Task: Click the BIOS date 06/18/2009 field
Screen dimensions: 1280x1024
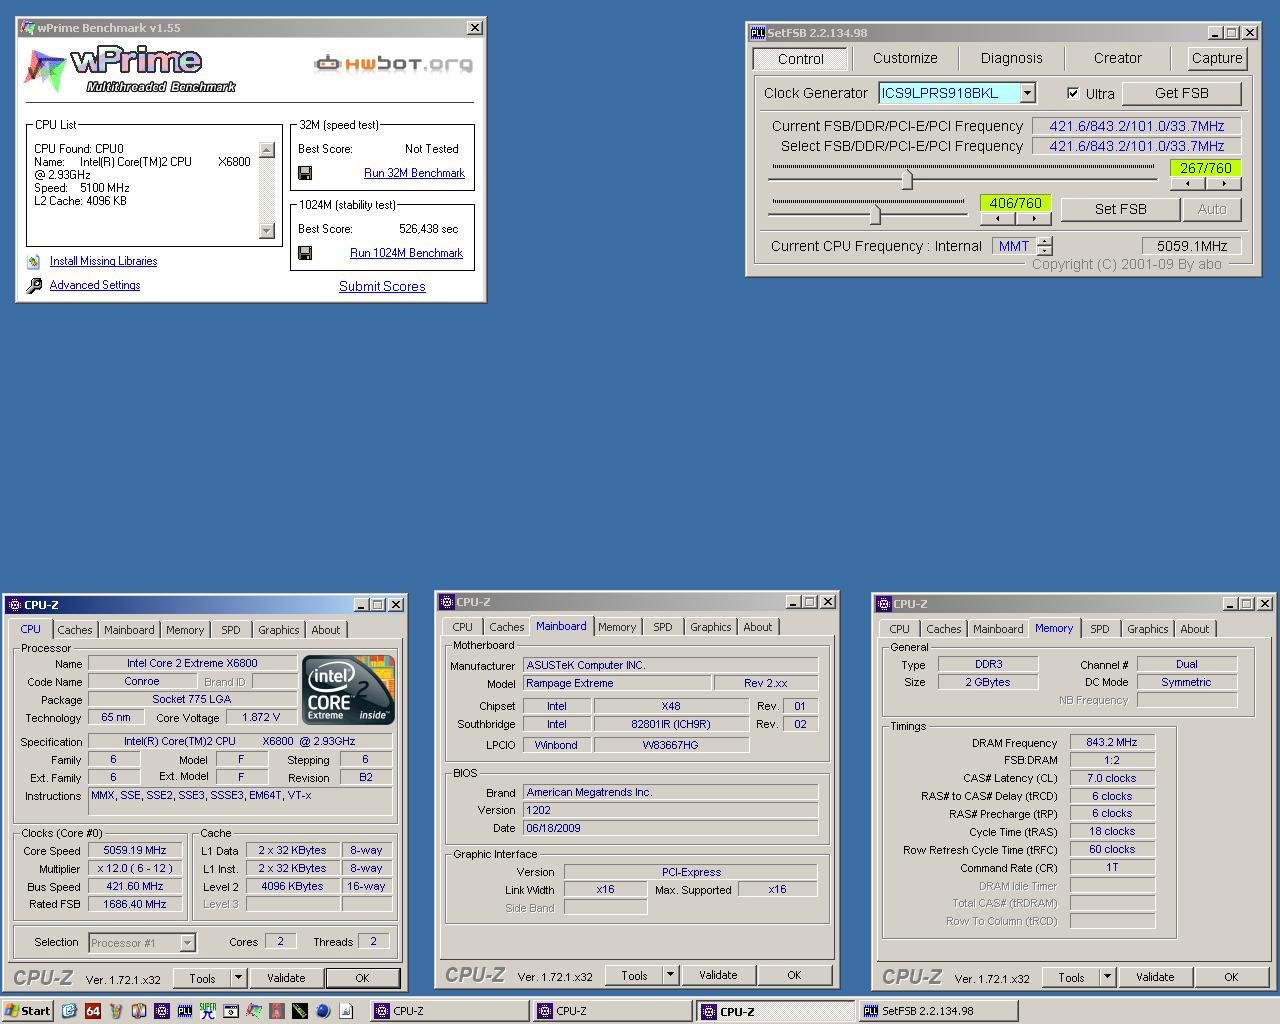Action: click(x=670, y=828)
